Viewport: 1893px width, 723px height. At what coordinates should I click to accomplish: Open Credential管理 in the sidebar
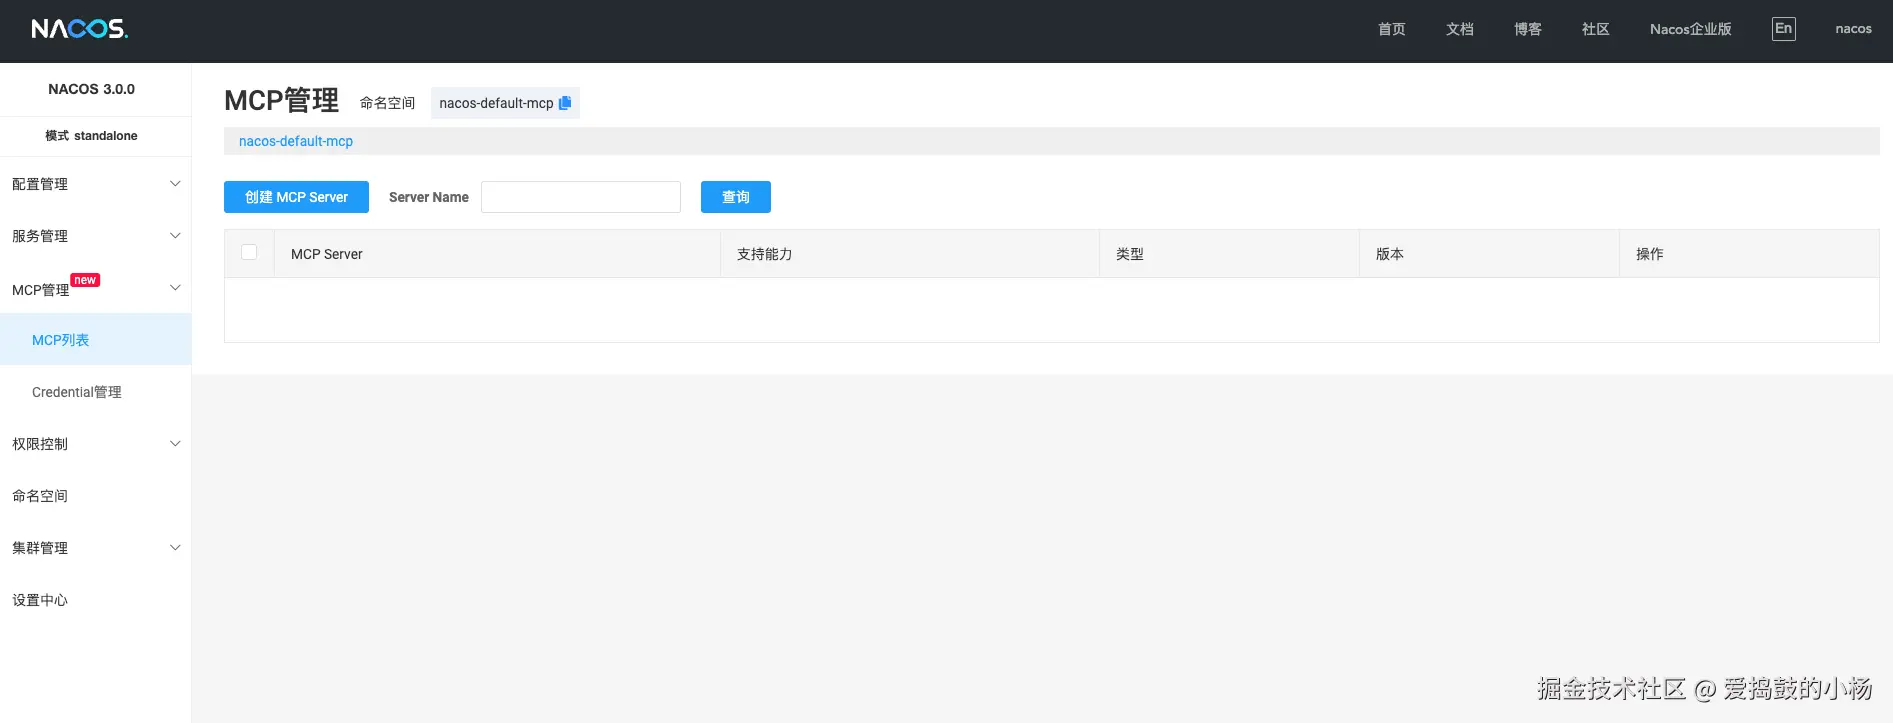(95, 392)
